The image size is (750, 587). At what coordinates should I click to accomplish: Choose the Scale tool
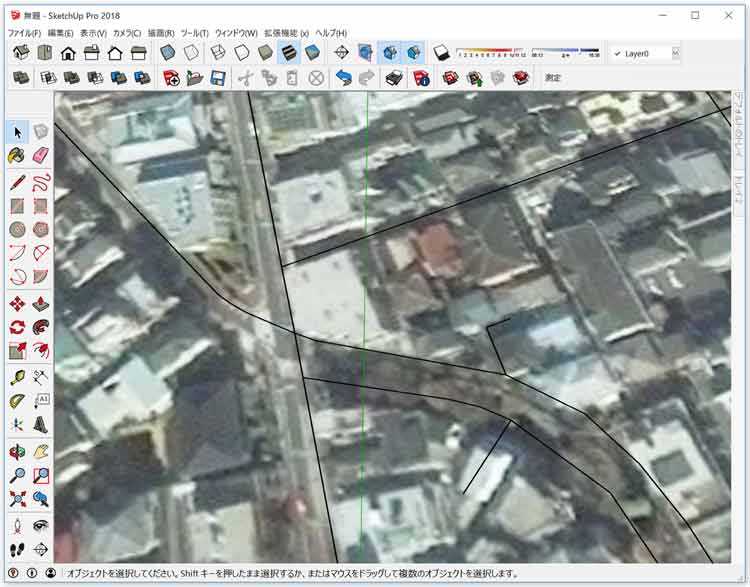tap(18, 351)
